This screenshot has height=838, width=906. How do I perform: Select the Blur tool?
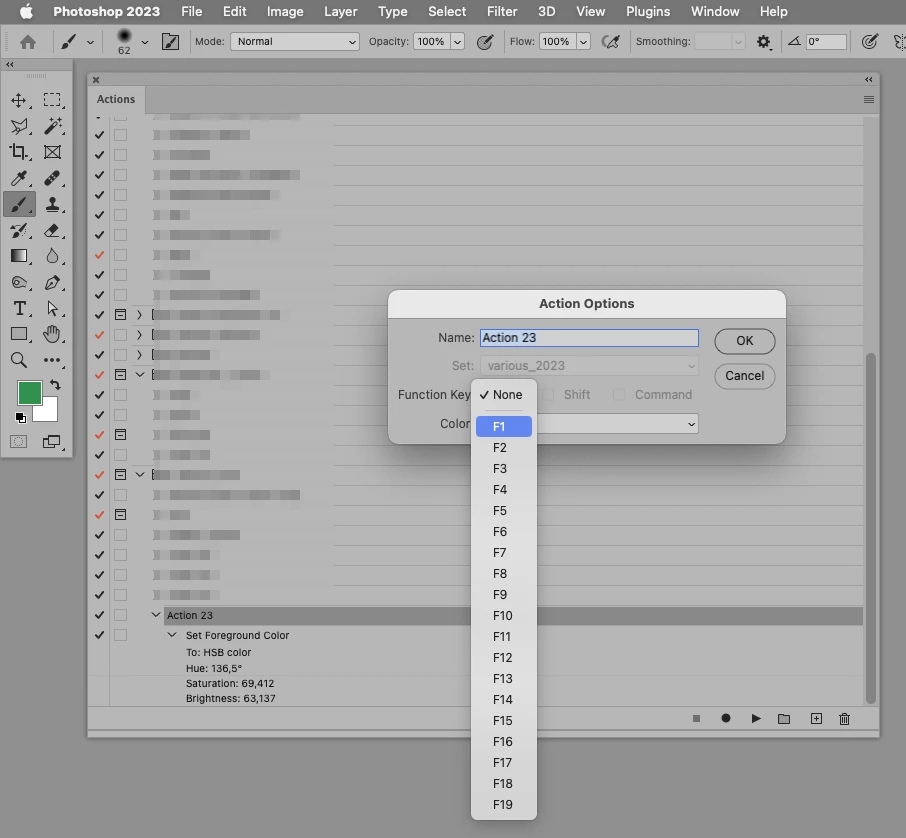(x=52, y=256)
